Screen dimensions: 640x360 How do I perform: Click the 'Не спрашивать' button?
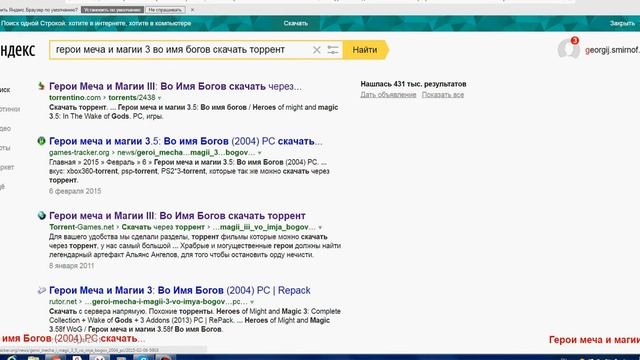165,9
